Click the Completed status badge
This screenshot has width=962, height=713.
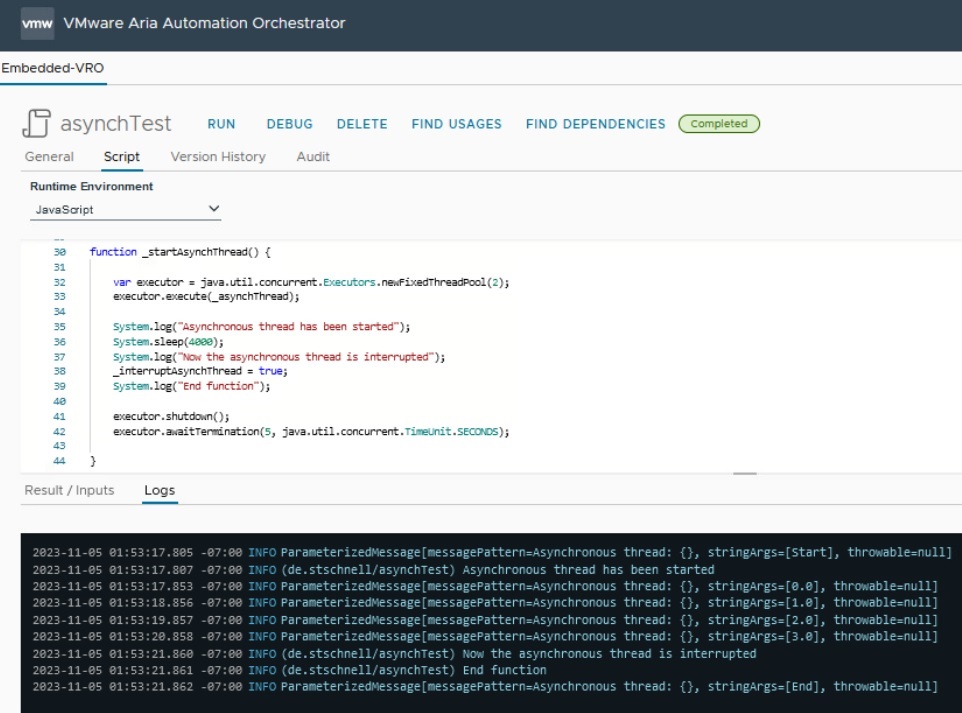pos(719,123)
